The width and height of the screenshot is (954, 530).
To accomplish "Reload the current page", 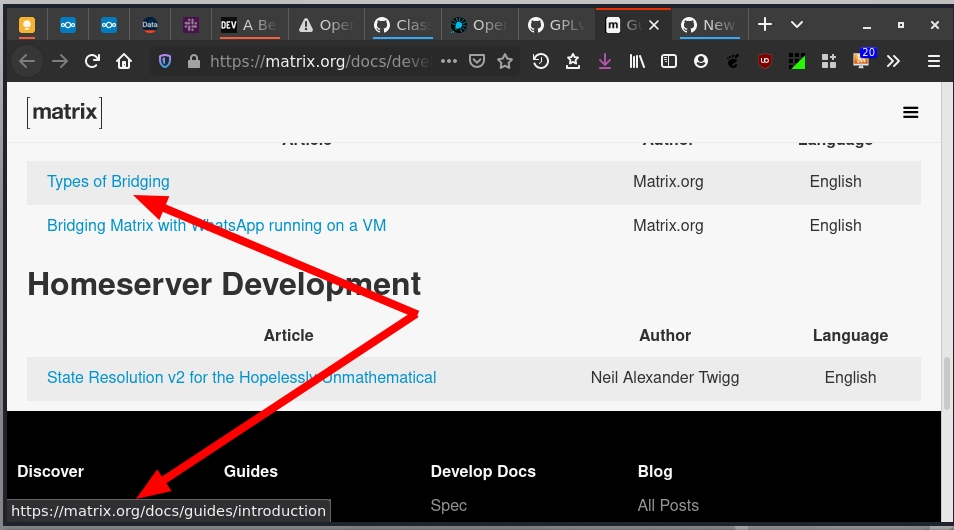I will pos(92,61).
